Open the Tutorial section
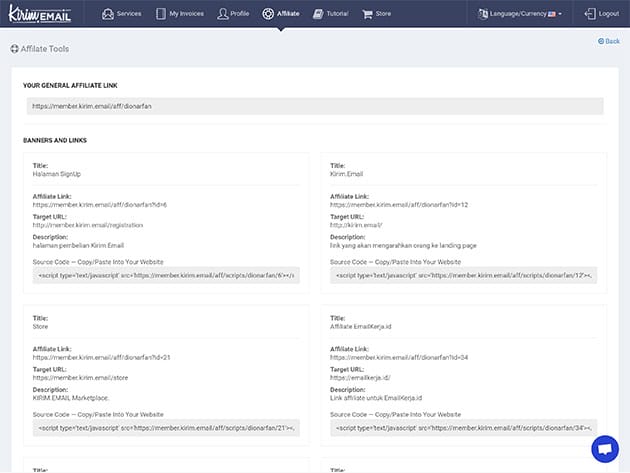Image resolution: width=630 pixels, height=473 pixels. (331, 14)
